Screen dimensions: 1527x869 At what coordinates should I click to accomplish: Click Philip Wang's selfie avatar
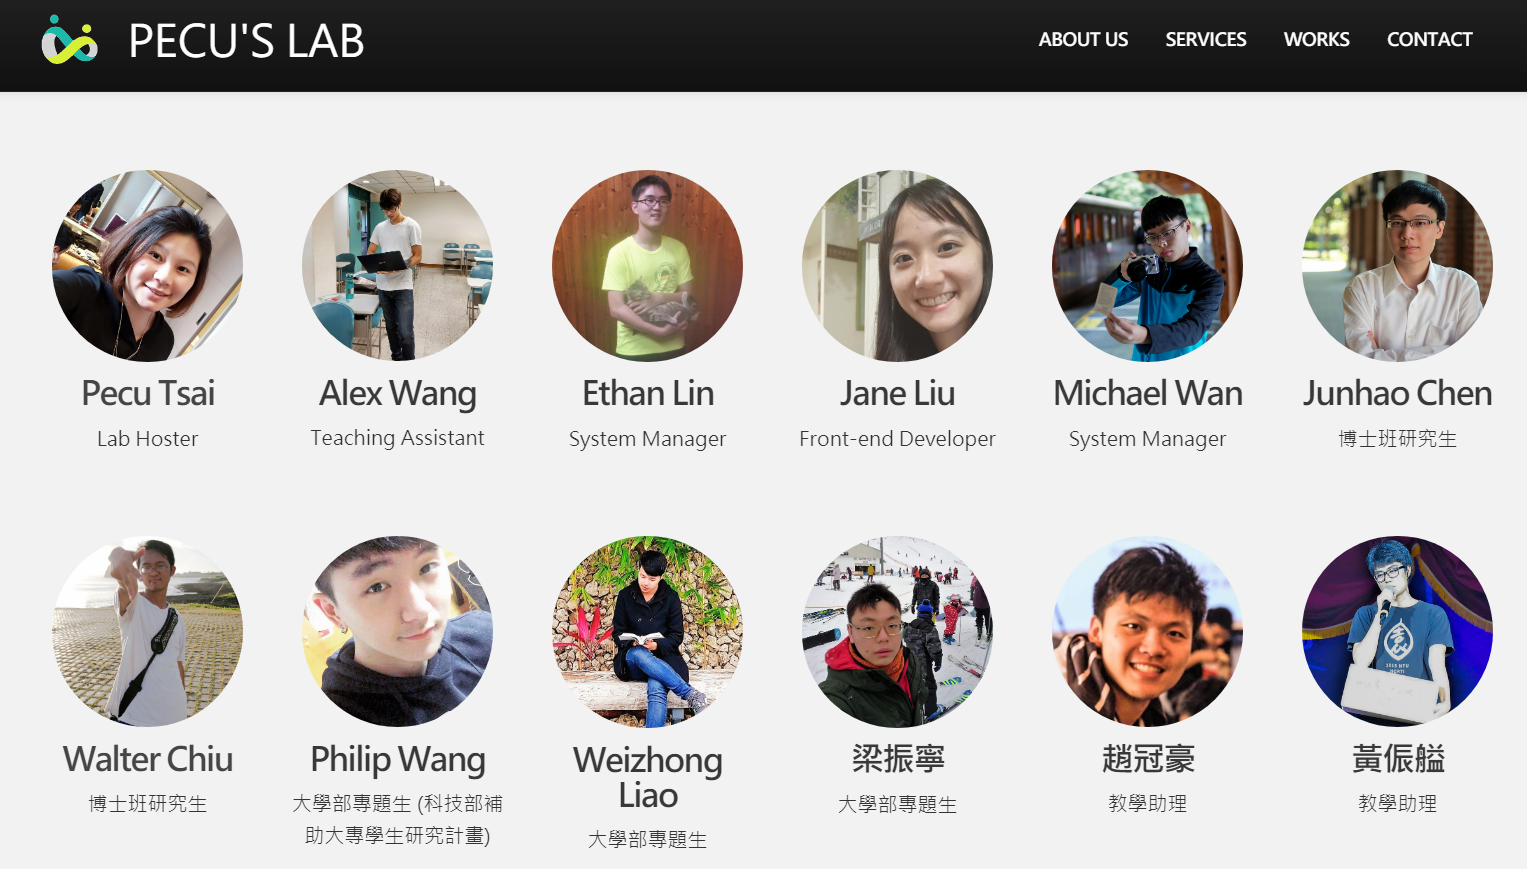click(x=397, y=631)
